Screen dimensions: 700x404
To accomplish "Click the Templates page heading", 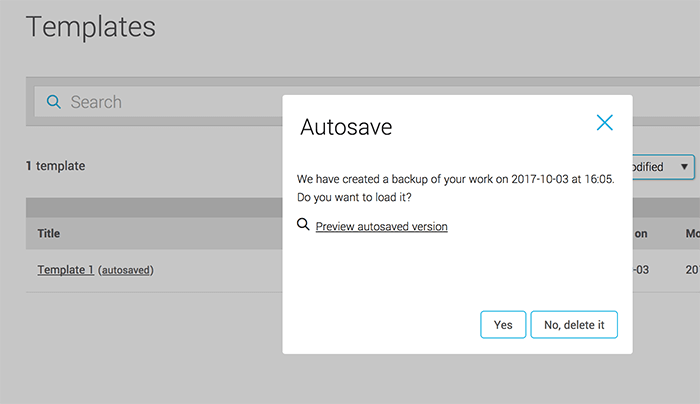I will click(x=91, y=27).
